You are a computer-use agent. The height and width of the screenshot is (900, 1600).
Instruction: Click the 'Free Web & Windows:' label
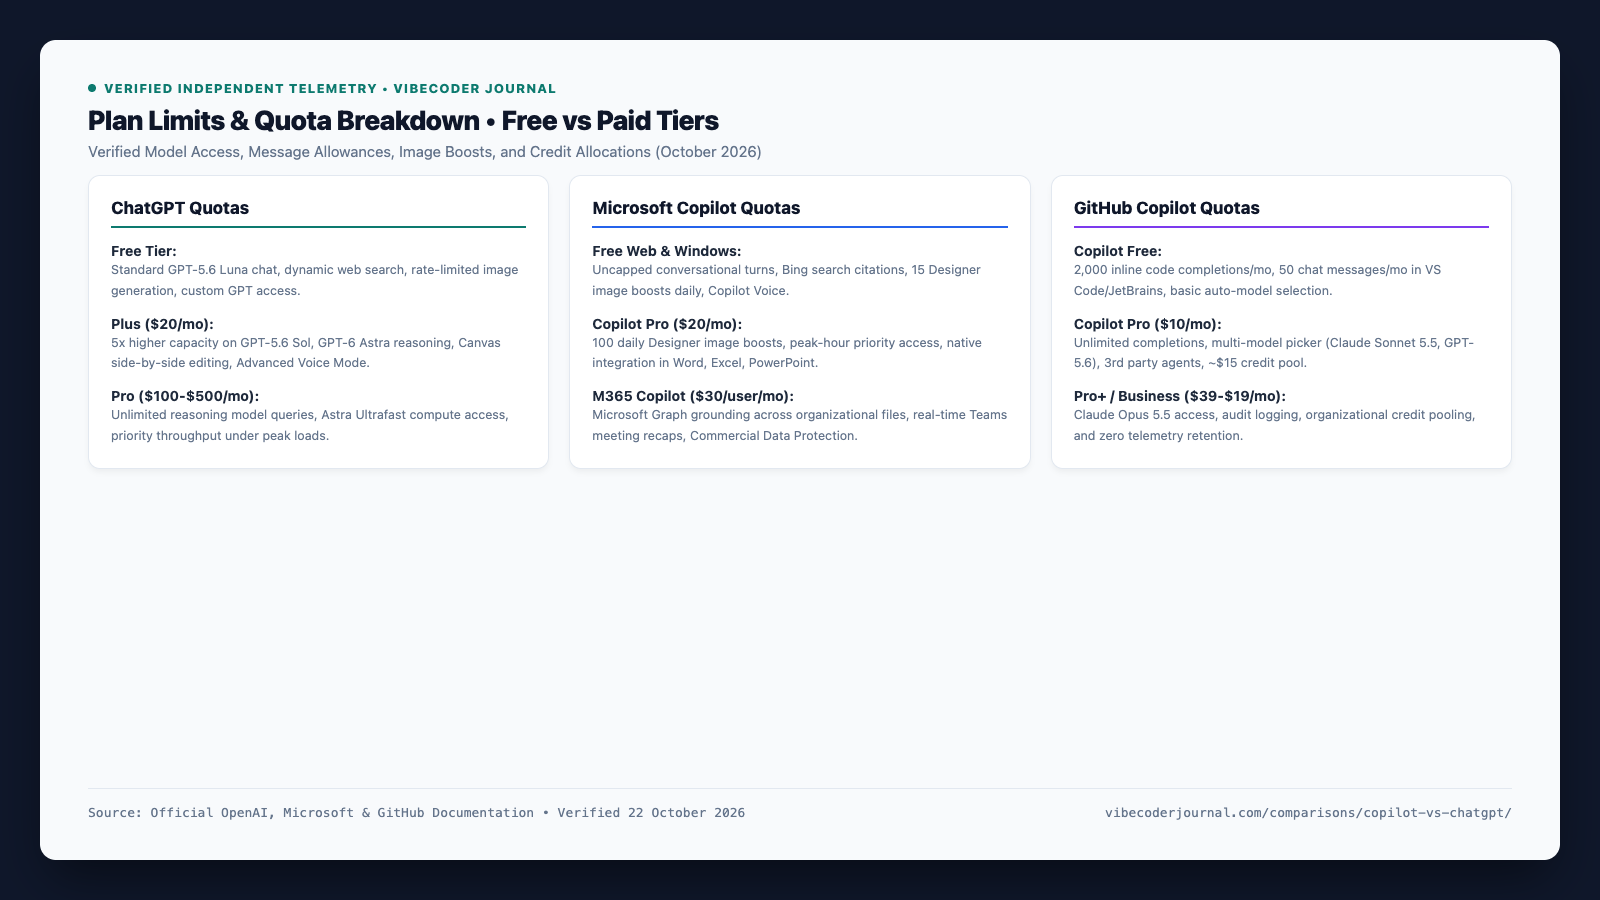point(667,251)
